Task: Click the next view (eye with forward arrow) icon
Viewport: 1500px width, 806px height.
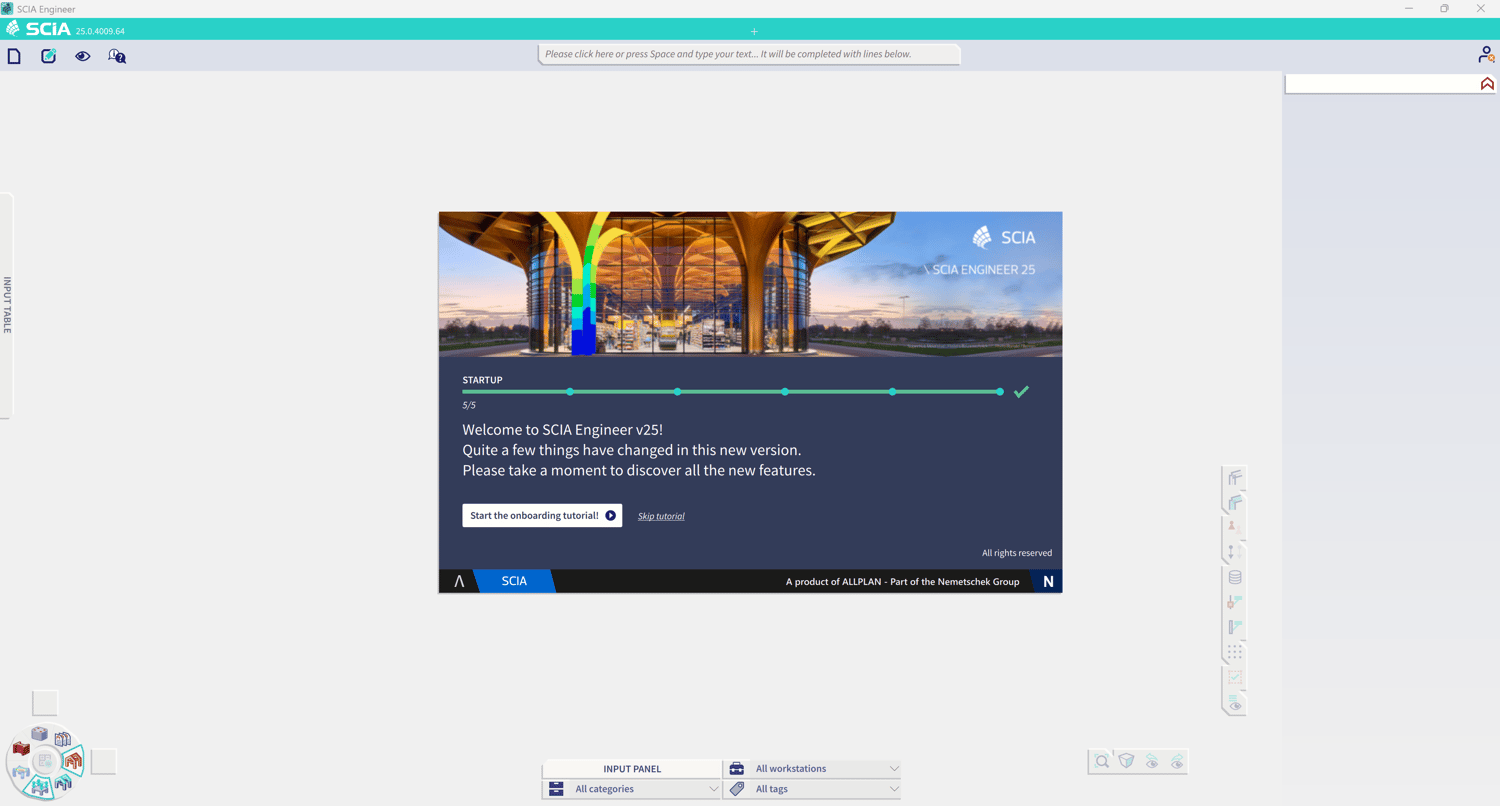Action: click(1177, 762)
